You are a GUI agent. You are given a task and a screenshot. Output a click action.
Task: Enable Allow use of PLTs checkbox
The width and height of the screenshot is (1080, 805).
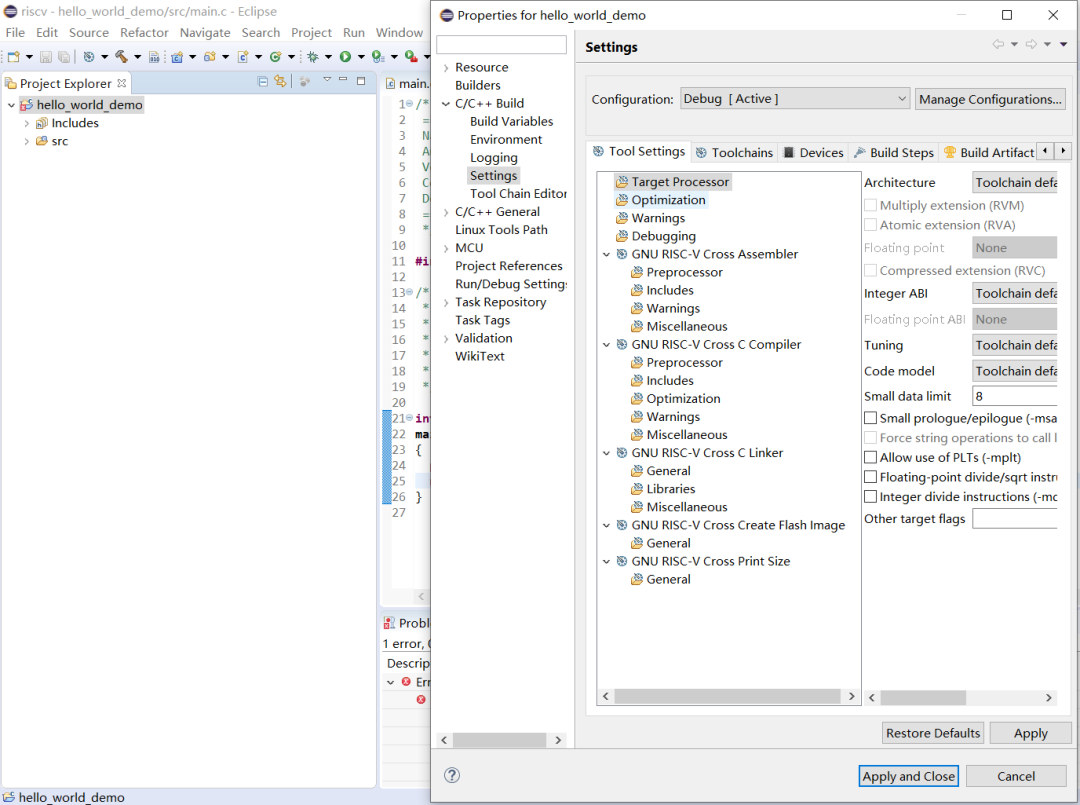point(871,457)
